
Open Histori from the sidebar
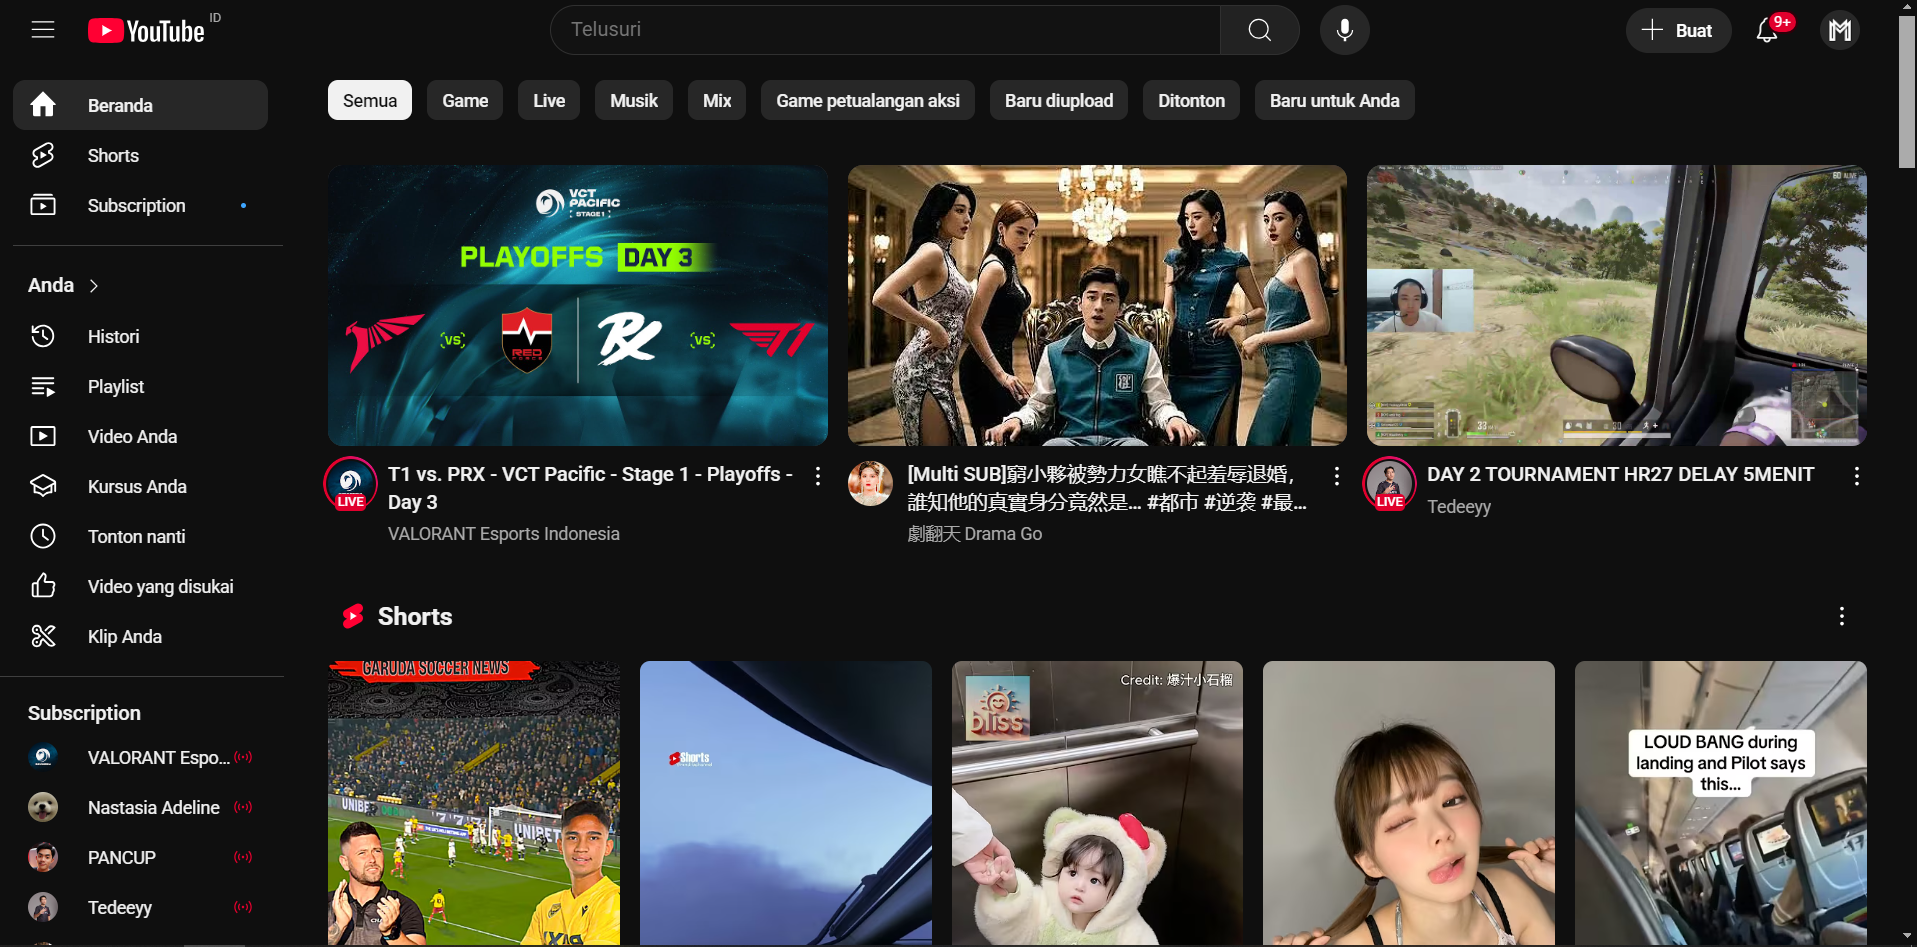click(x=140, y=336)
